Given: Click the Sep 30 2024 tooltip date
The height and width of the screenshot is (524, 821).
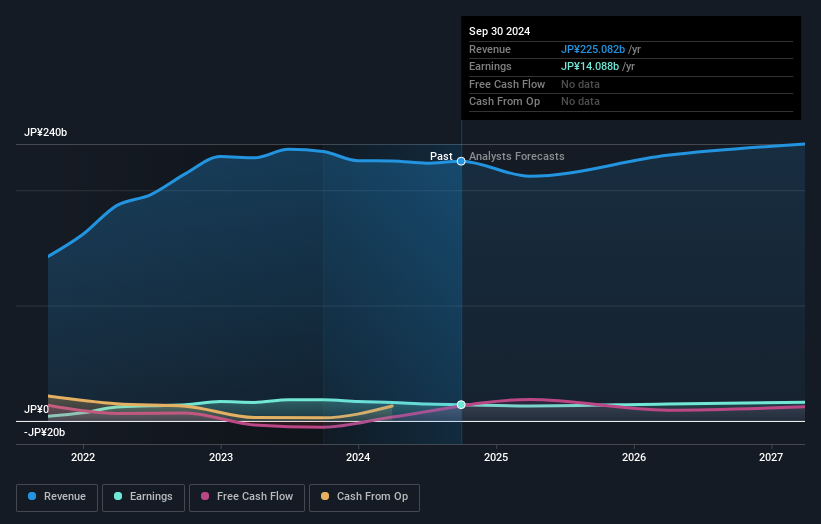Looking at the screenshot, I should click(500, 31).
